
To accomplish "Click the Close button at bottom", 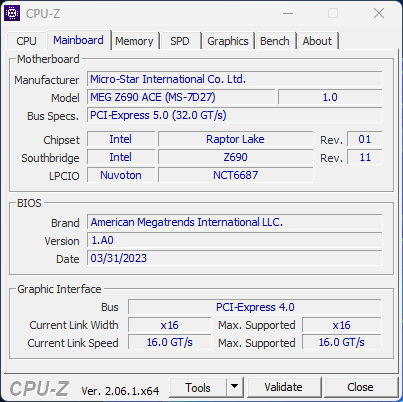I will click(360, 387).
